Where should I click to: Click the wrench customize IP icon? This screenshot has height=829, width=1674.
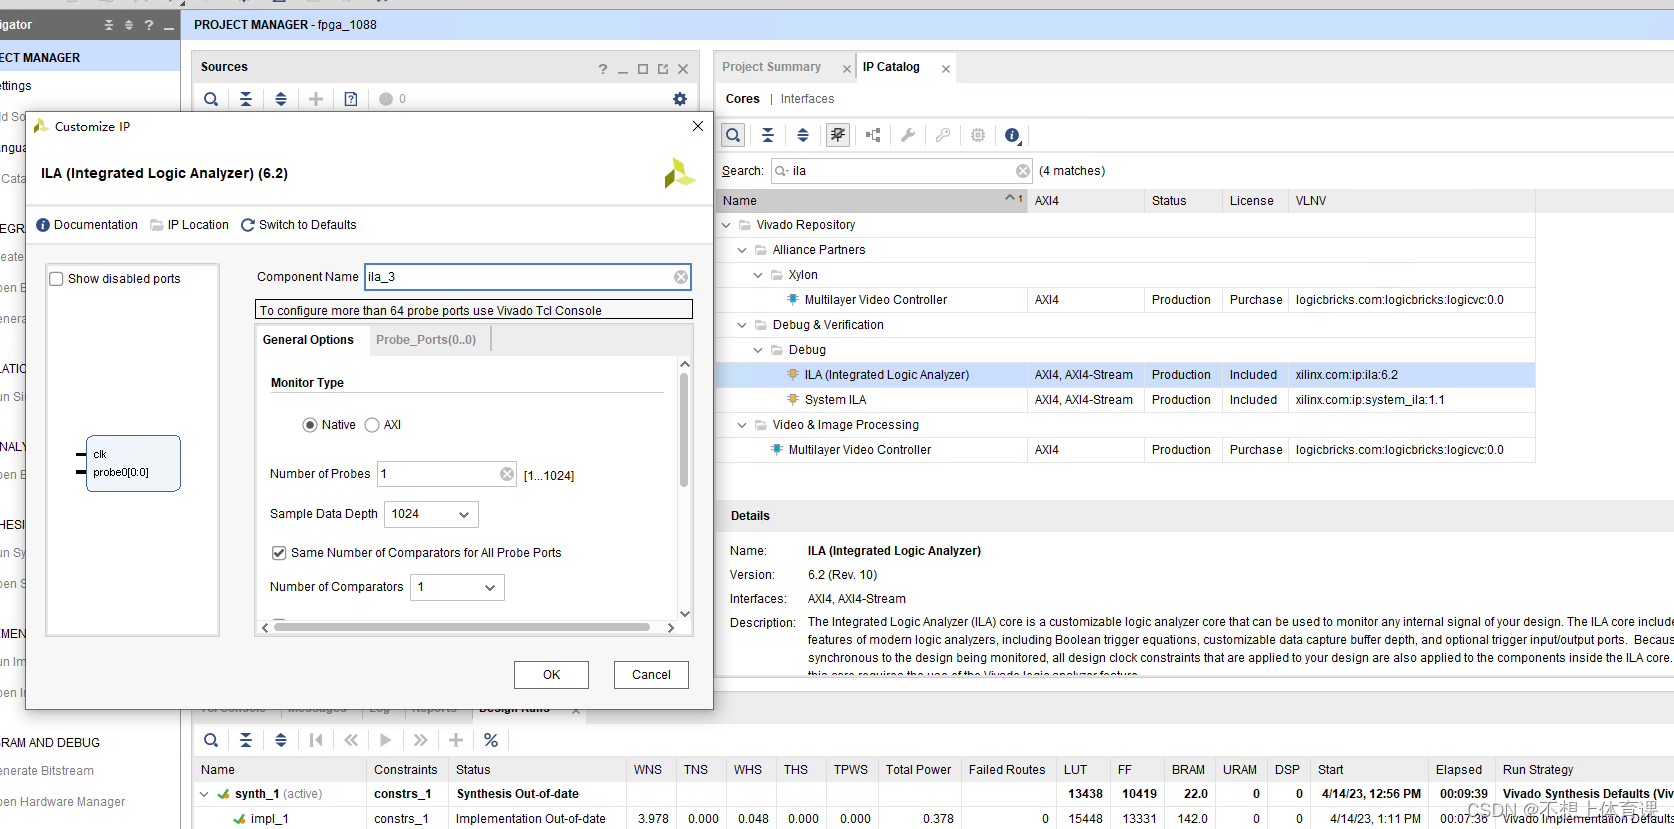[908, 135]
